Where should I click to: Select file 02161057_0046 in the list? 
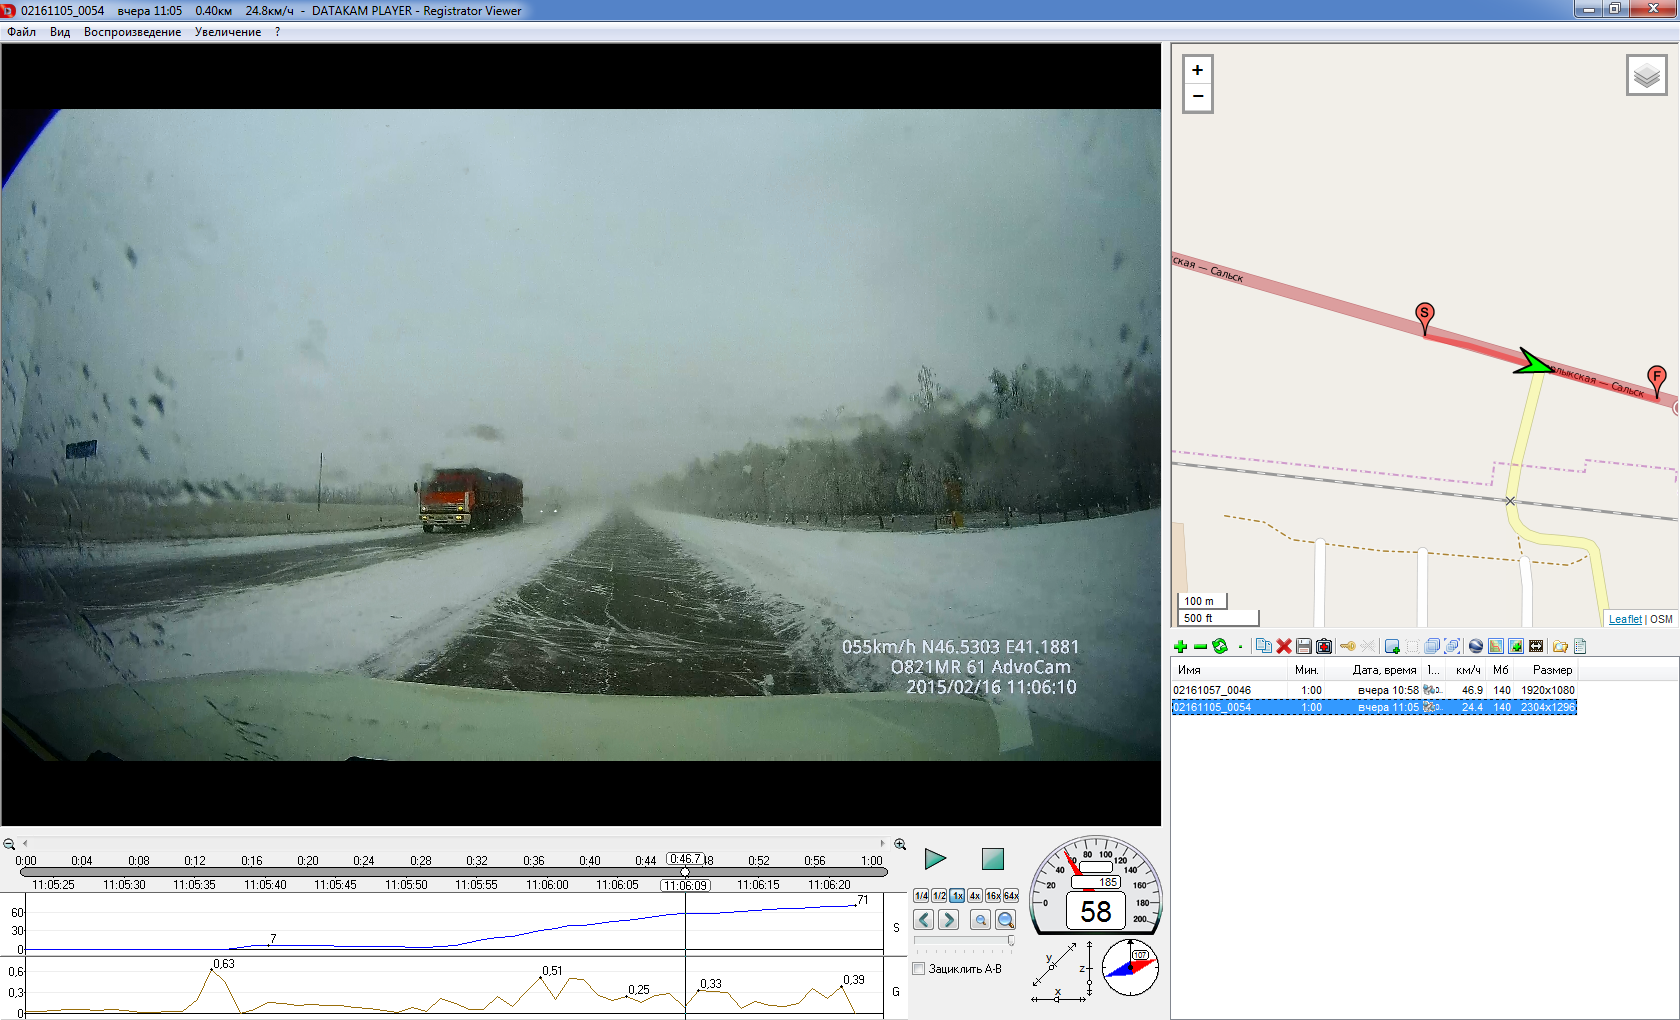coord(1212,690)
